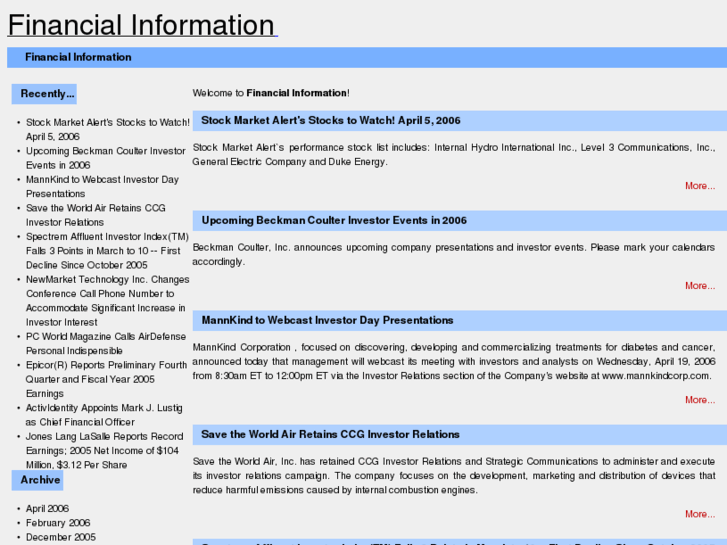This screenshot has width=727, height=545.
Task: Open sidebar link Epicor(R) Reports Preliminary Fourth Quarter
Action: click(106, 379)
